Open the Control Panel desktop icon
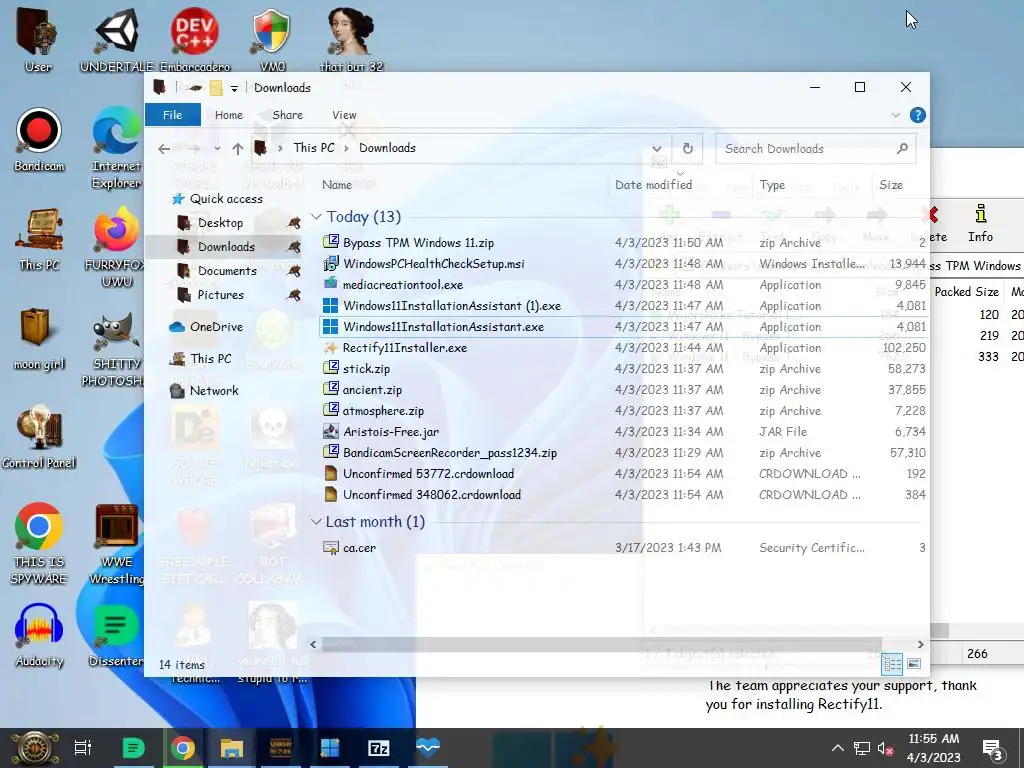 39,438
